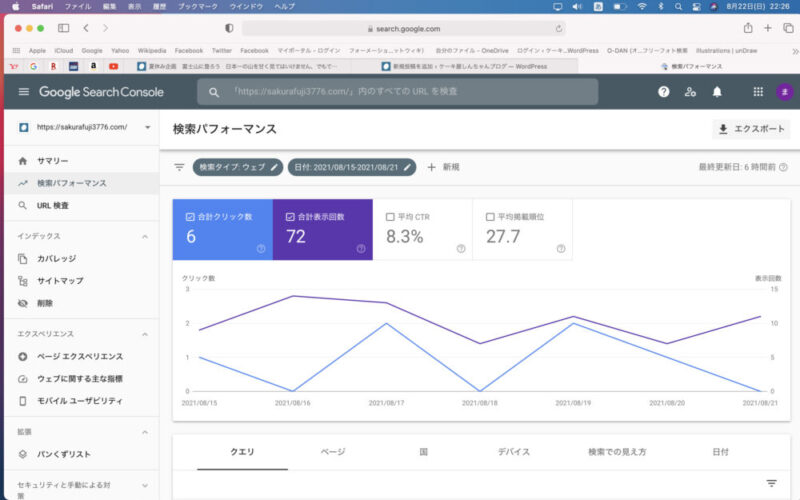Collapse the 拡張 section
Image resolution: width=800 pixels, height=500 pixels.
145,432
